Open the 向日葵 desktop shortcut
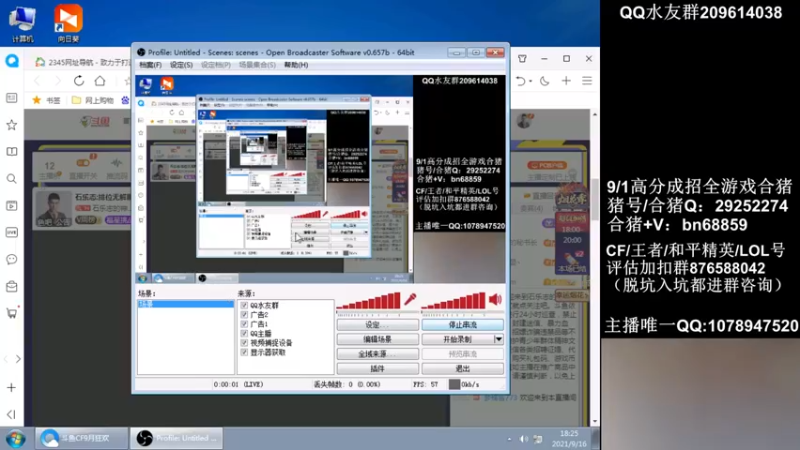The width and height of the screenshot is (800, 450). [x=68, y=23]
